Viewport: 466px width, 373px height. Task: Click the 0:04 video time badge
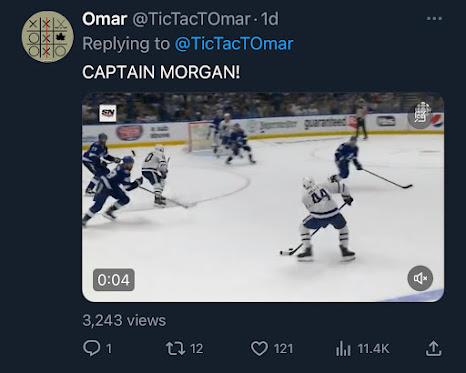114,280
